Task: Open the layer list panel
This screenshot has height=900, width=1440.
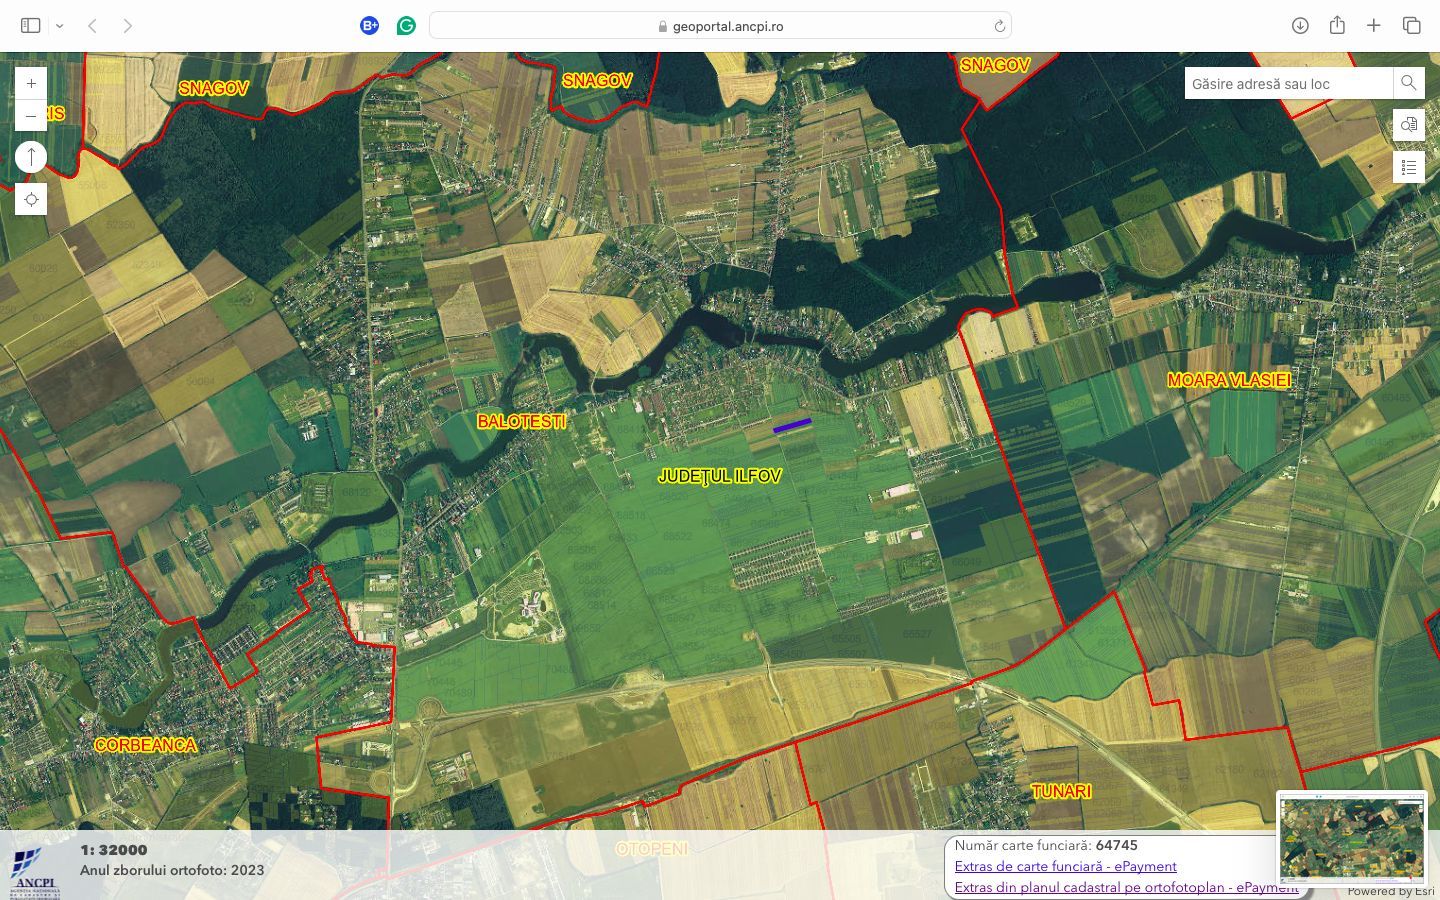Action: click(1409, 167)
